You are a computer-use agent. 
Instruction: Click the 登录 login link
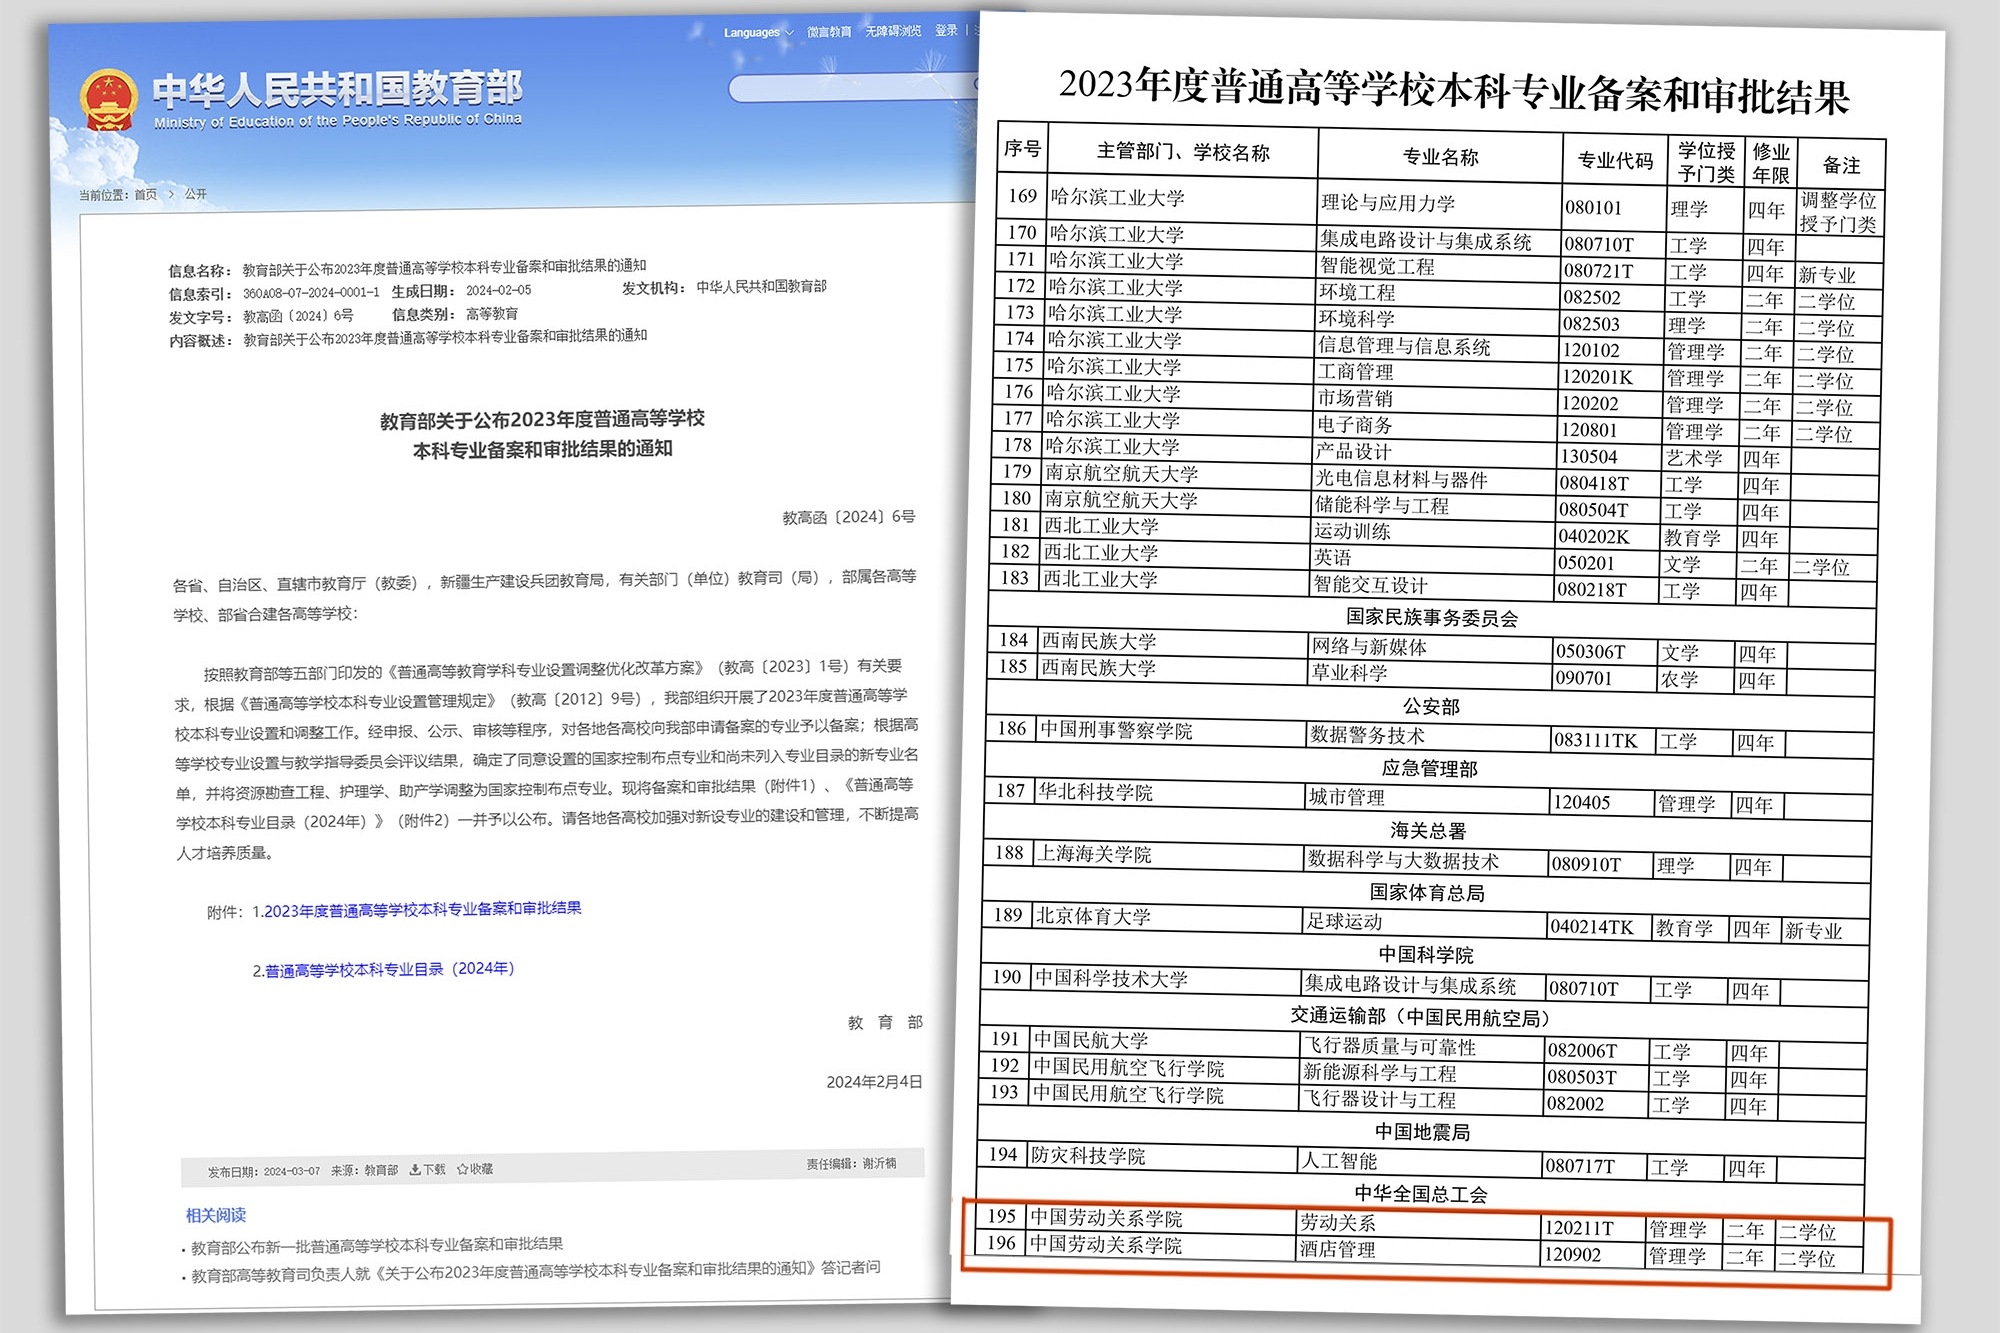pyautogui.click(x=946, y=31)
